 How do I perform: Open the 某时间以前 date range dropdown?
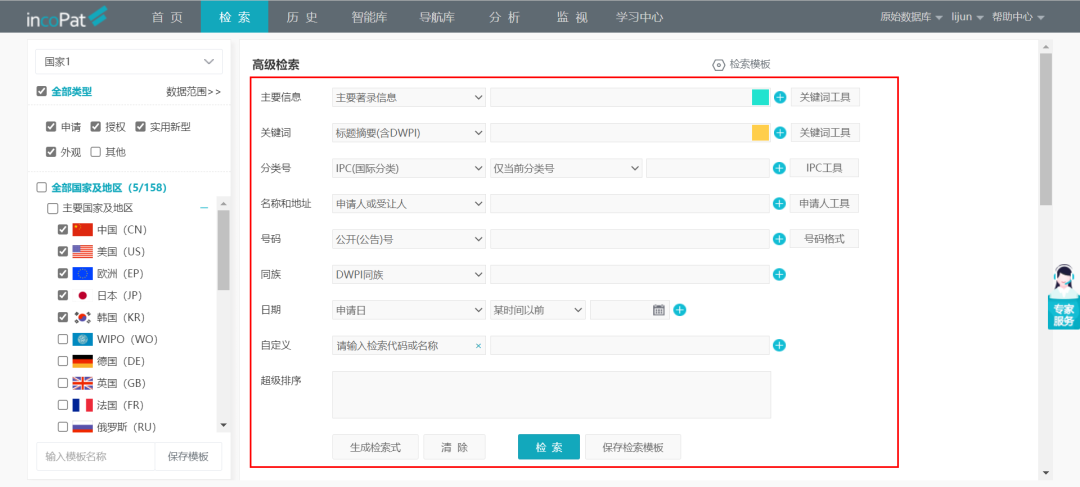pos(537,310)
